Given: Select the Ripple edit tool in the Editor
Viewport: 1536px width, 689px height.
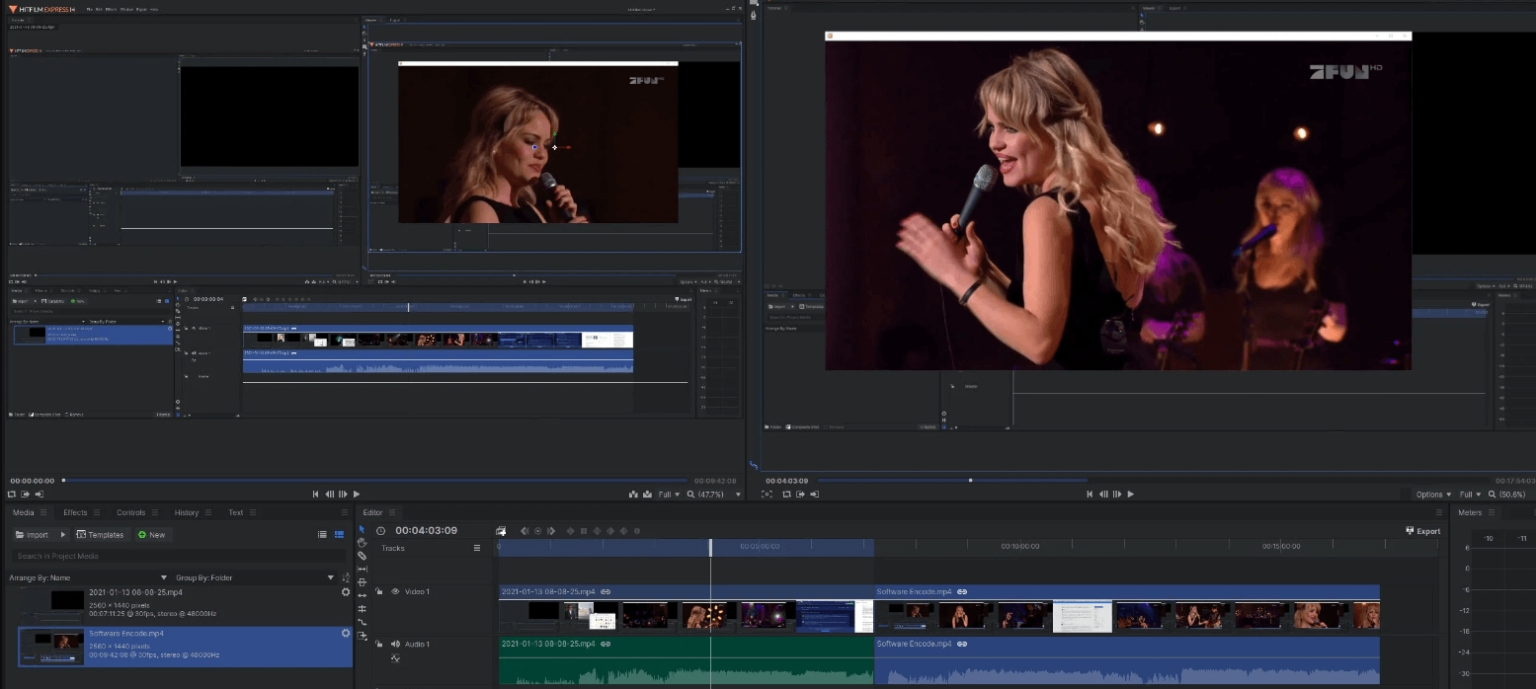Looking at the screenshot, I should pyautogui.click(x=362, y=595).
